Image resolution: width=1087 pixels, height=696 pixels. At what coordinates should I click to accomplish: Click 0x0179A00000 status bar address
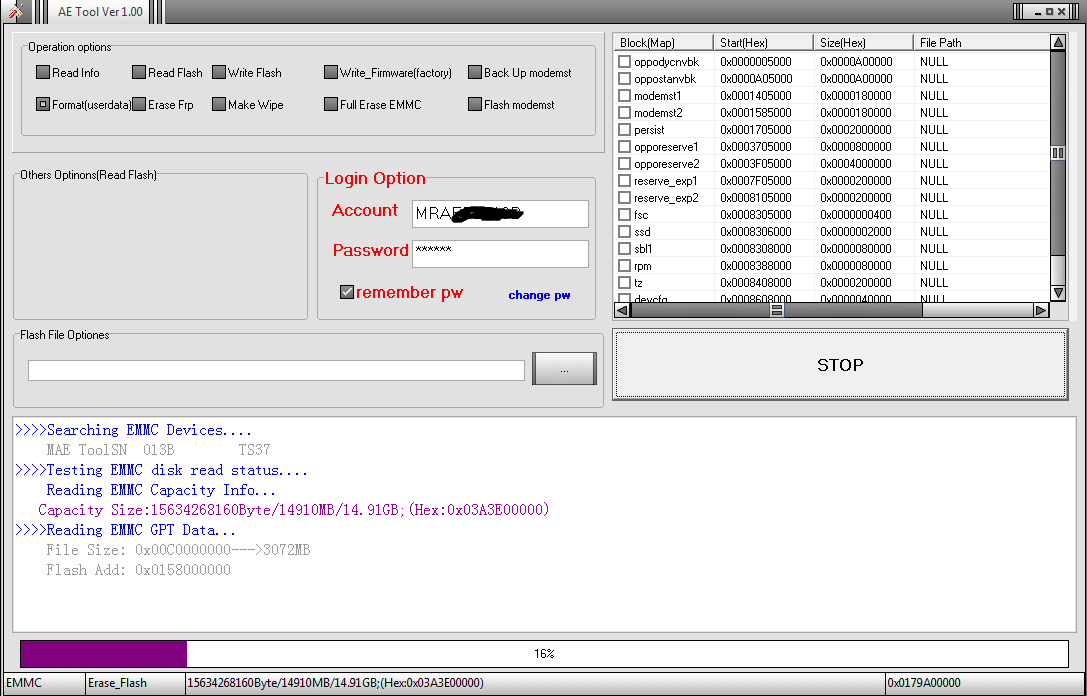click(984, 683)
